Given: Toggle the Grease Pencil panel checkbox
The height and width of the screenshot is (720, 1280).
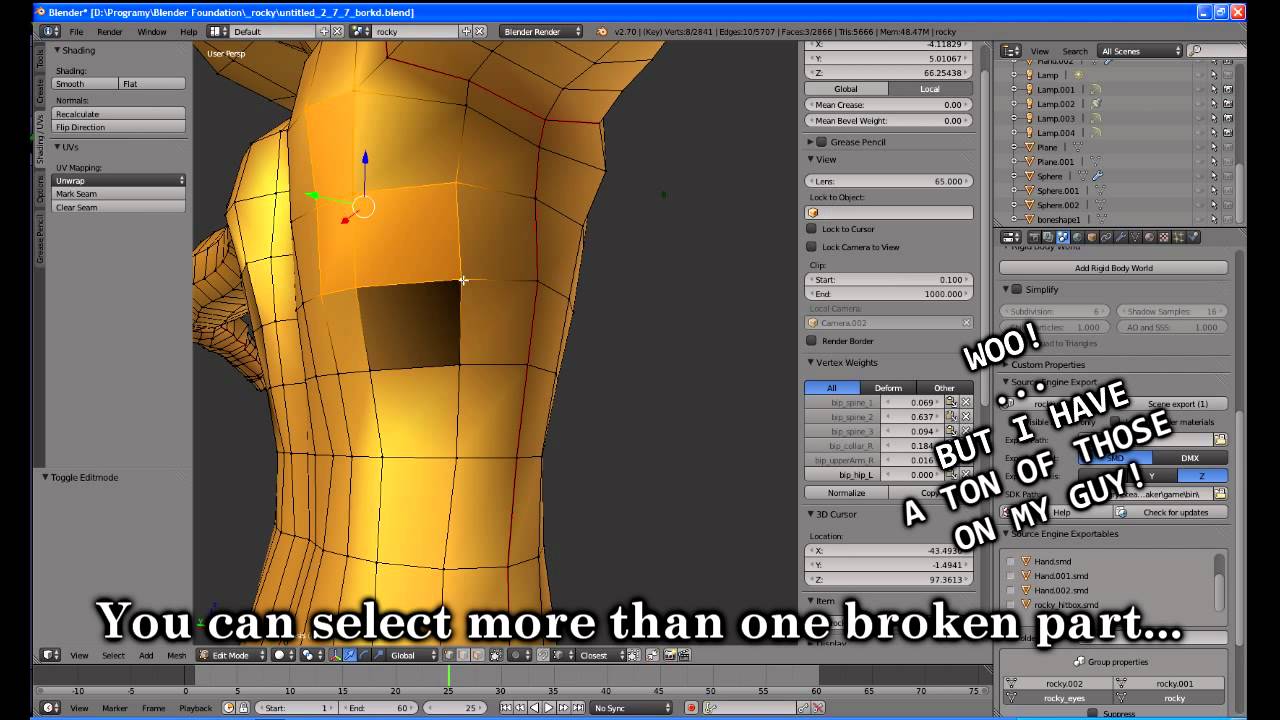Looking at the screenshot, I should 822,142.
